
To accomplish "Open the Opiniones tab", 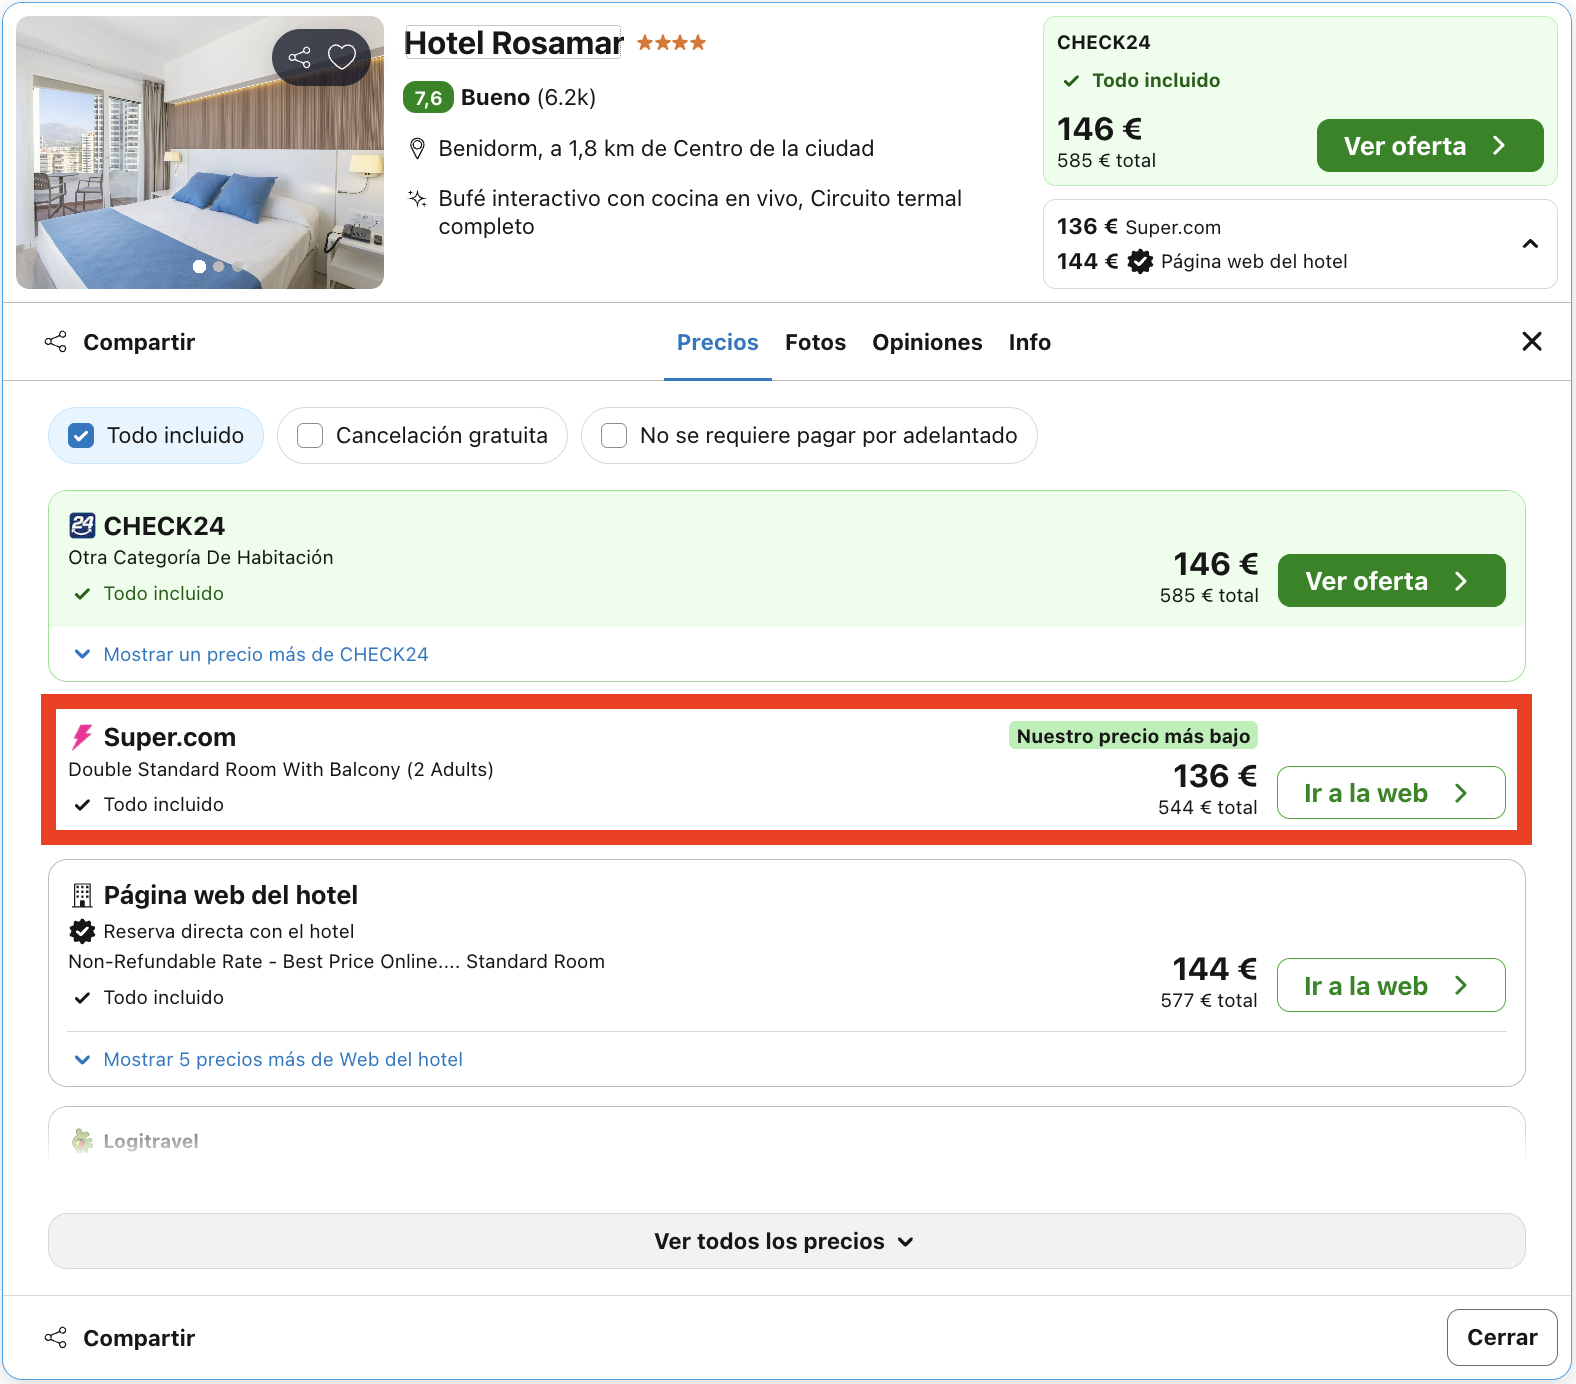I will (927, 343).
